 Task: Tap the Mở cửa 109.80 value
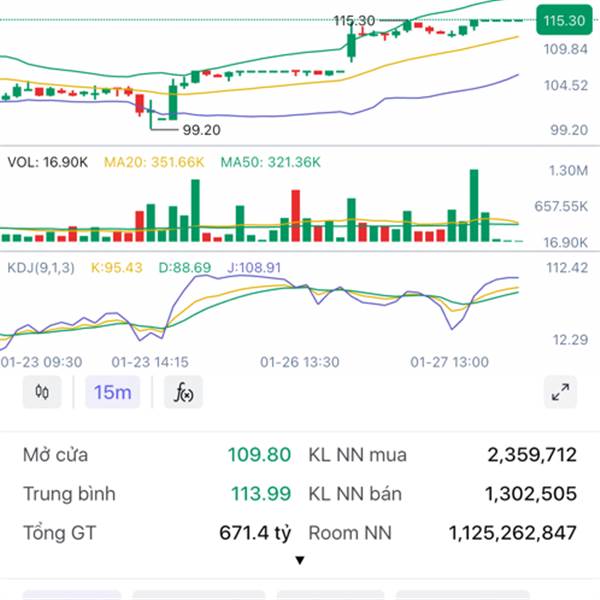[259, 455]
